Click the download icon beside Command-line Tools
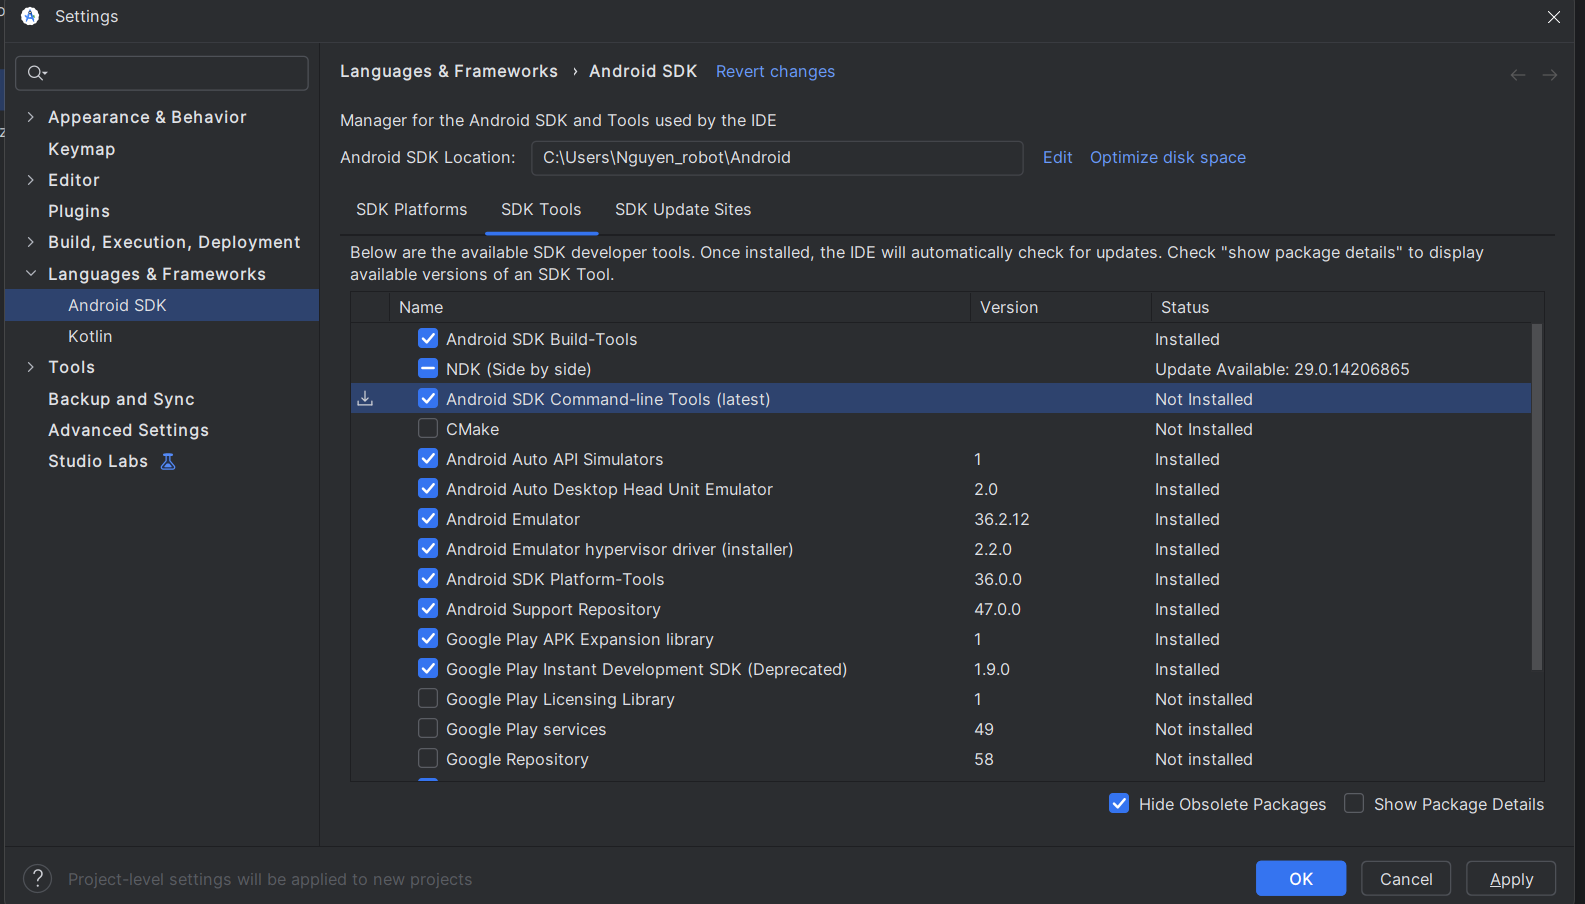 366,399
